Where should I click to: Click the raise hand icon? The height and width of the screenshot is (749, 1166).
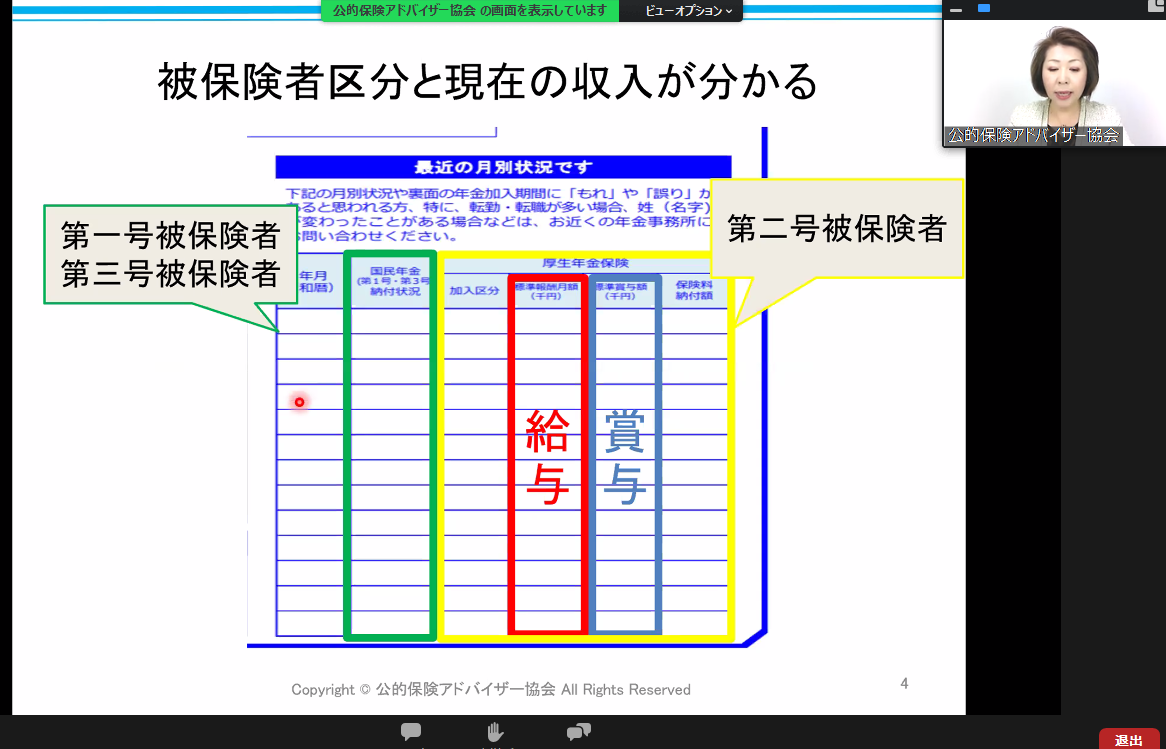(x=494, y=733)
